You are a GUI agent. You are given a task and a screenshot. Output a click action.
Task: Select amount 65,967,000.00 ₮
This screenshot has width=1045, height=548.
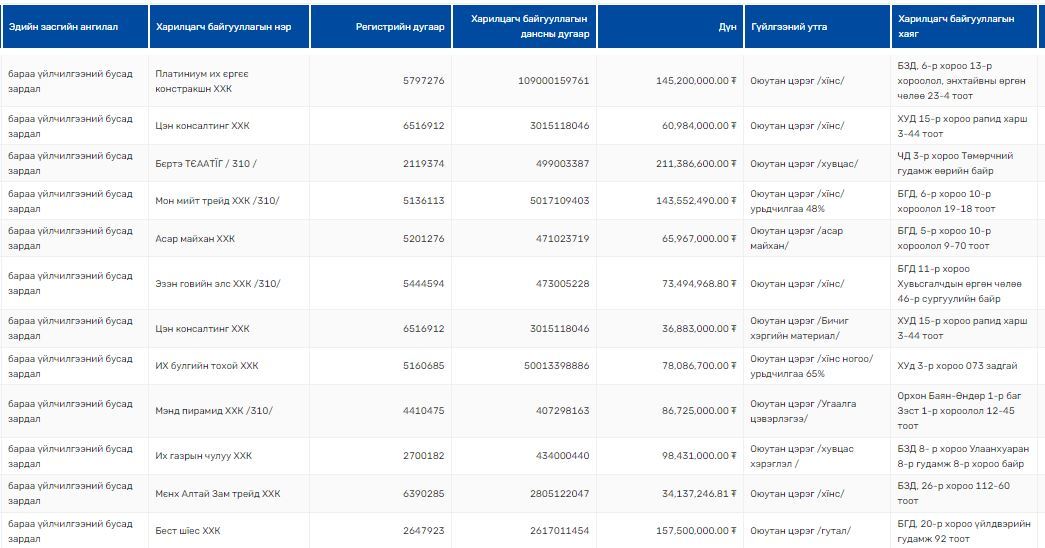coord(699,239)
